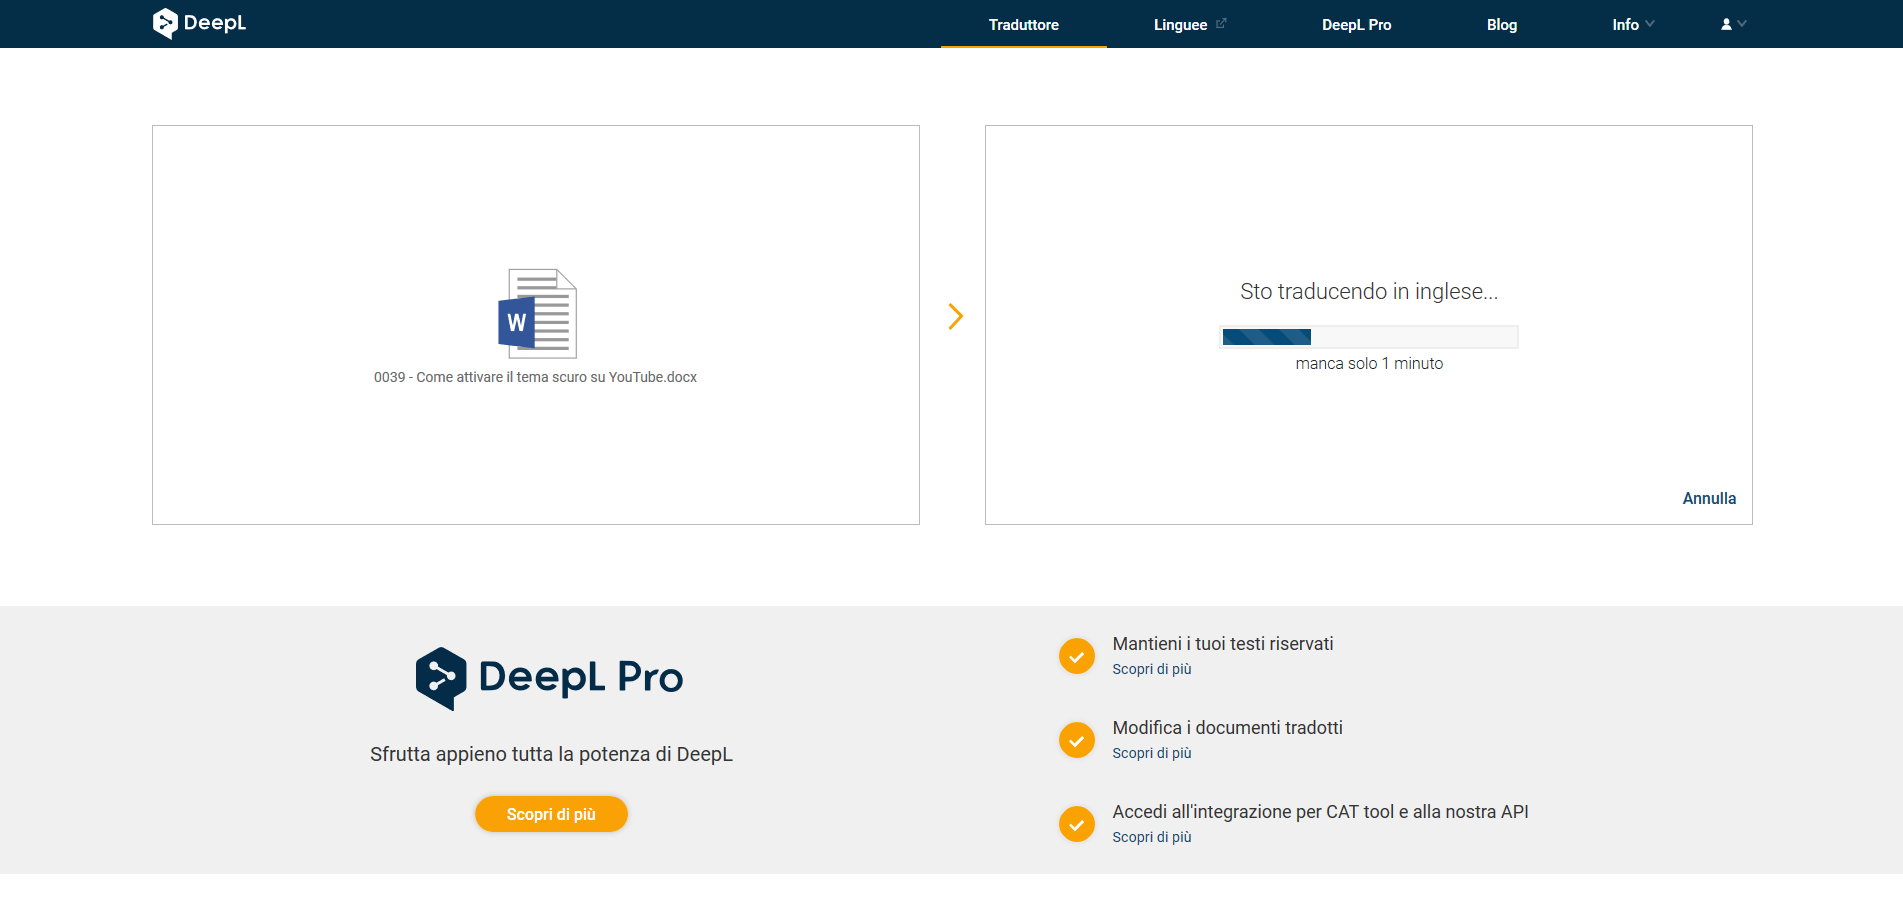Expand the Info menu
This screenshot has width=1903, height=899.
(x=1632, y=24)
